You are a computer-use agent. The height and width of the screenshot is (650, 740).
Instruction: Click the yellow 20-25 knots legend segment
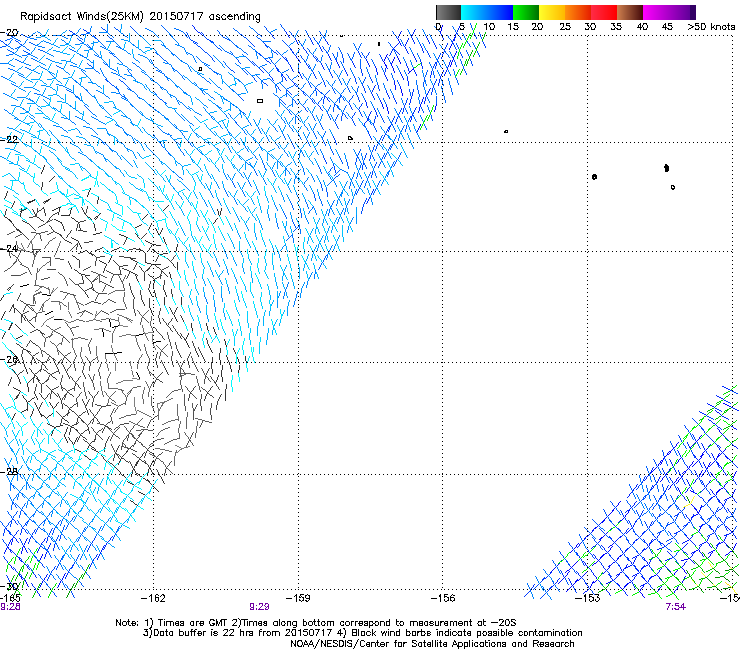coord(552,12)
